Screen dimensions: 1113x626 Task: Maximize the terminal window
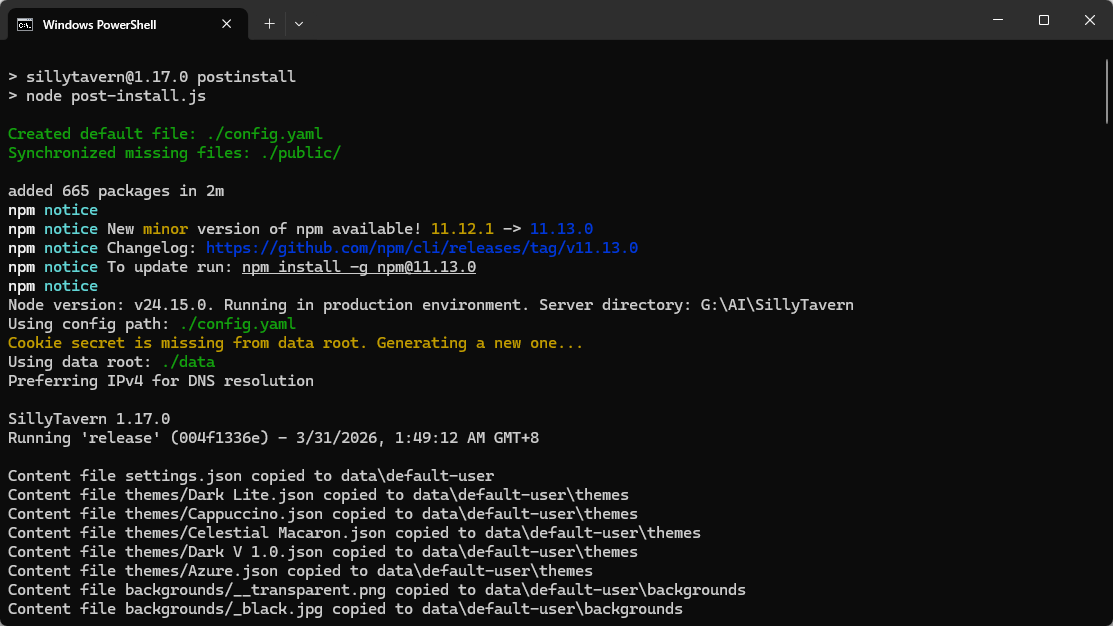click(x=1043, y=20)
